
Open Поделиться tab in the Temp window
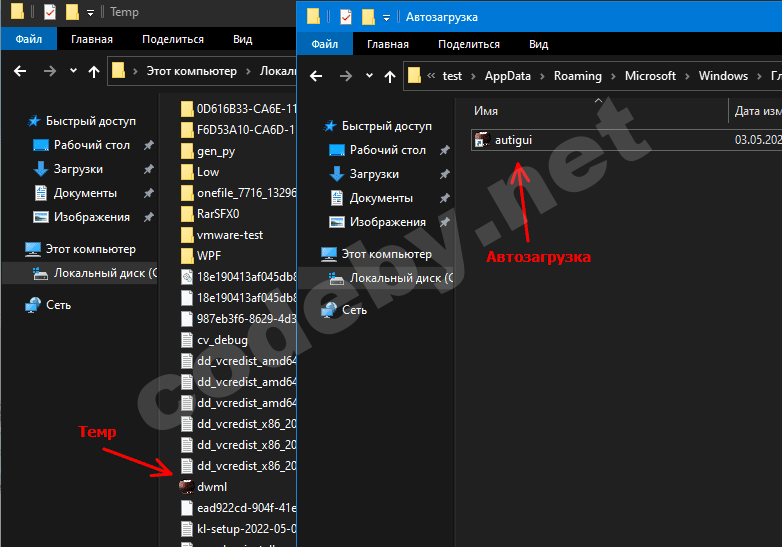tap(173, 39)
